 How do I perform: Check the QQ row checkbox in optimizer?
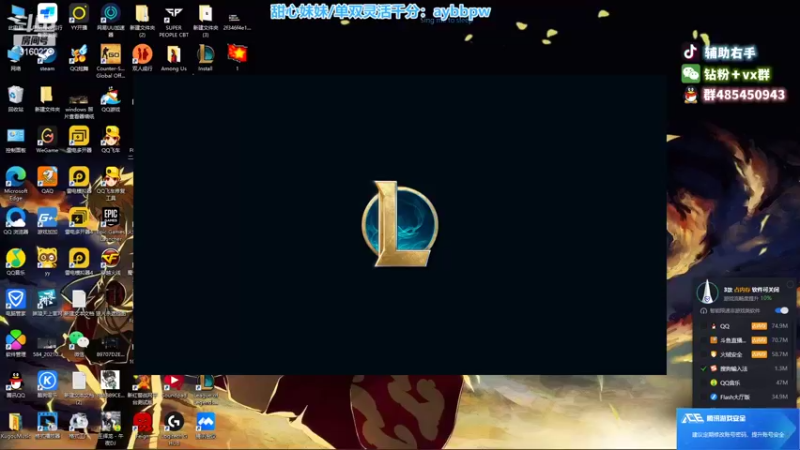[704, 326]
